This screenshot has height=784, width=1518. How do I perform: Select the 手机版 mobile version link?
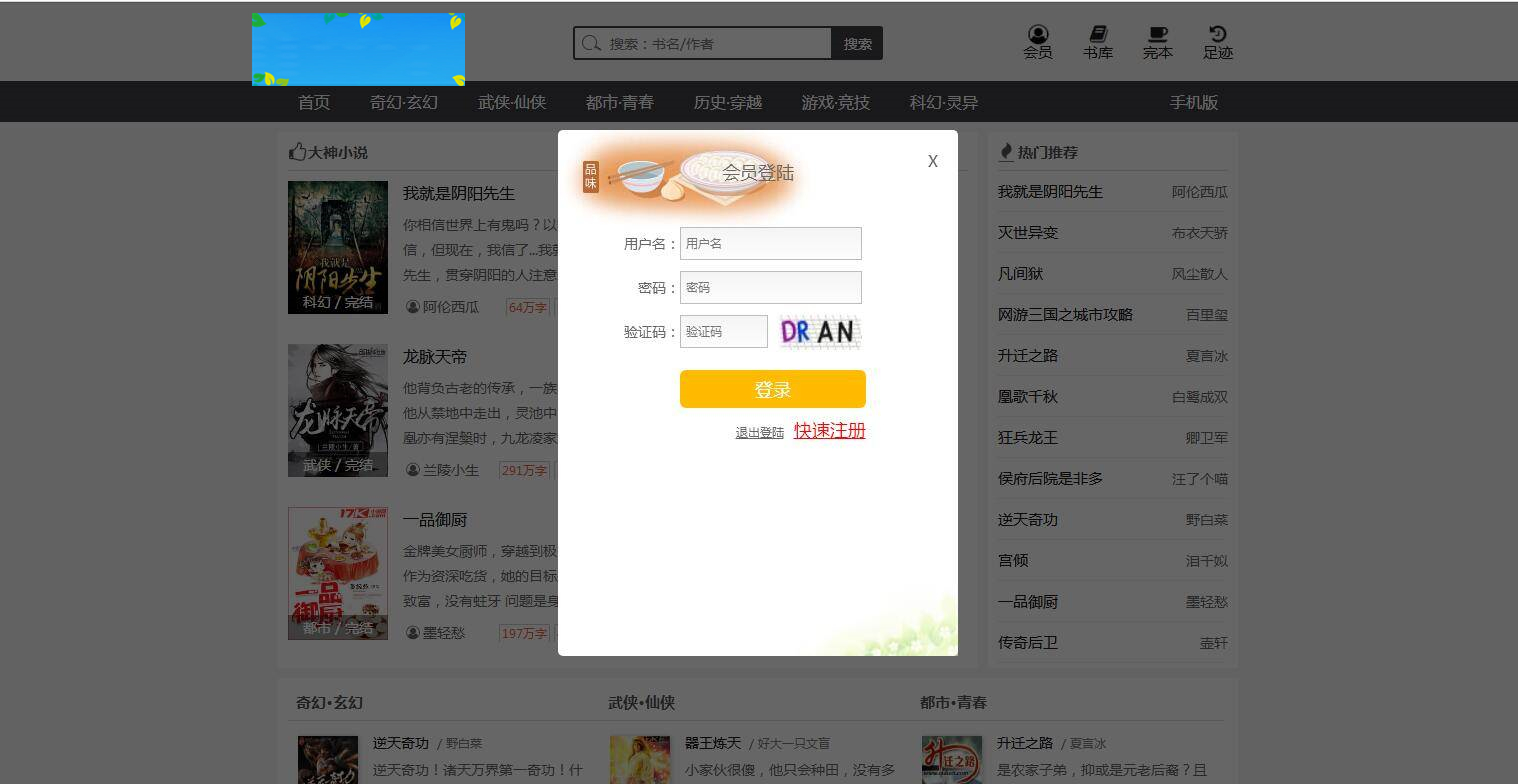click(1194, 101)
